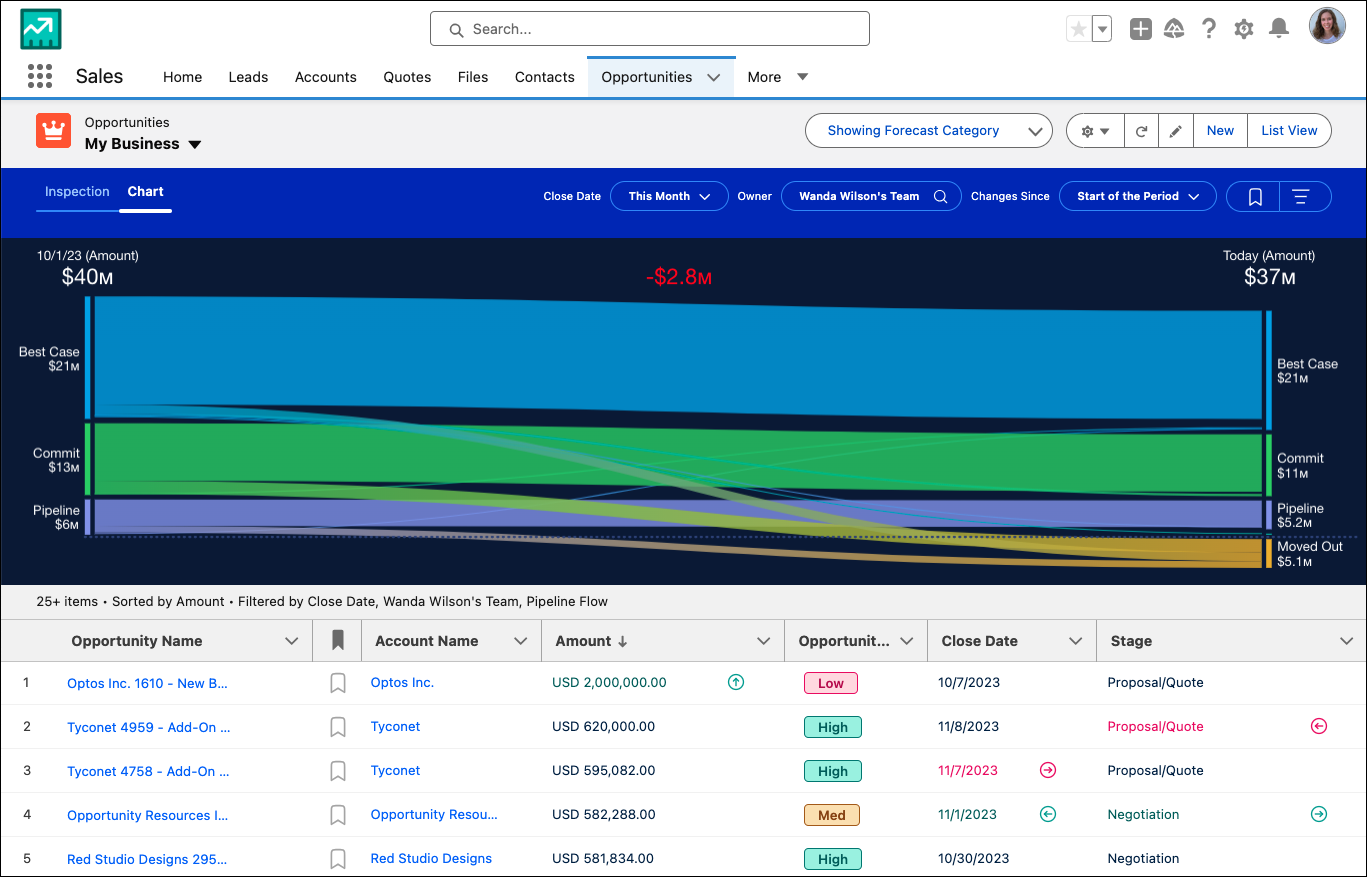Switch to the Inspection tab
Image resolution: width=1367 pixels, height=877 pixels.
point(77,192)
